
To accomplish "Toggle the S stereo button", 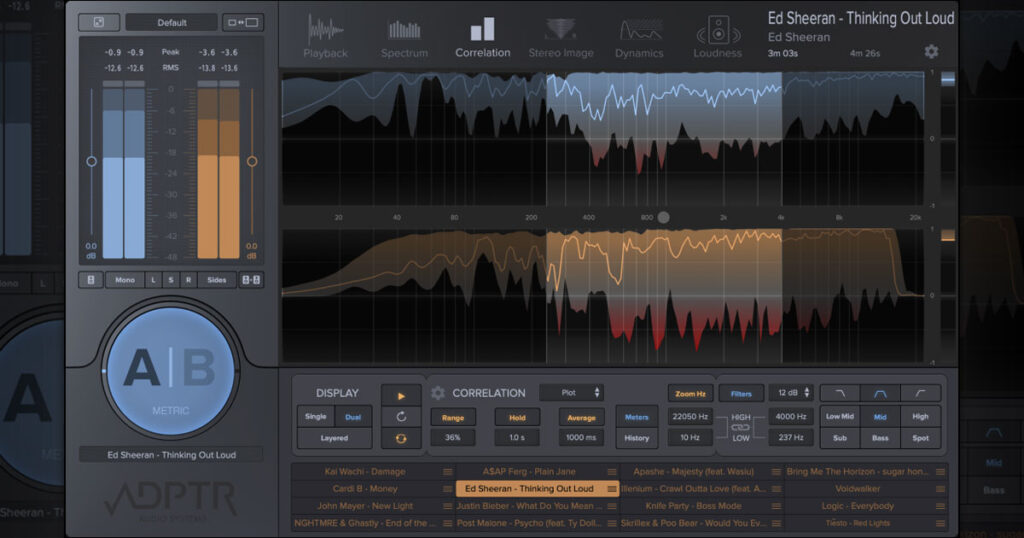I will pos(170,279).
